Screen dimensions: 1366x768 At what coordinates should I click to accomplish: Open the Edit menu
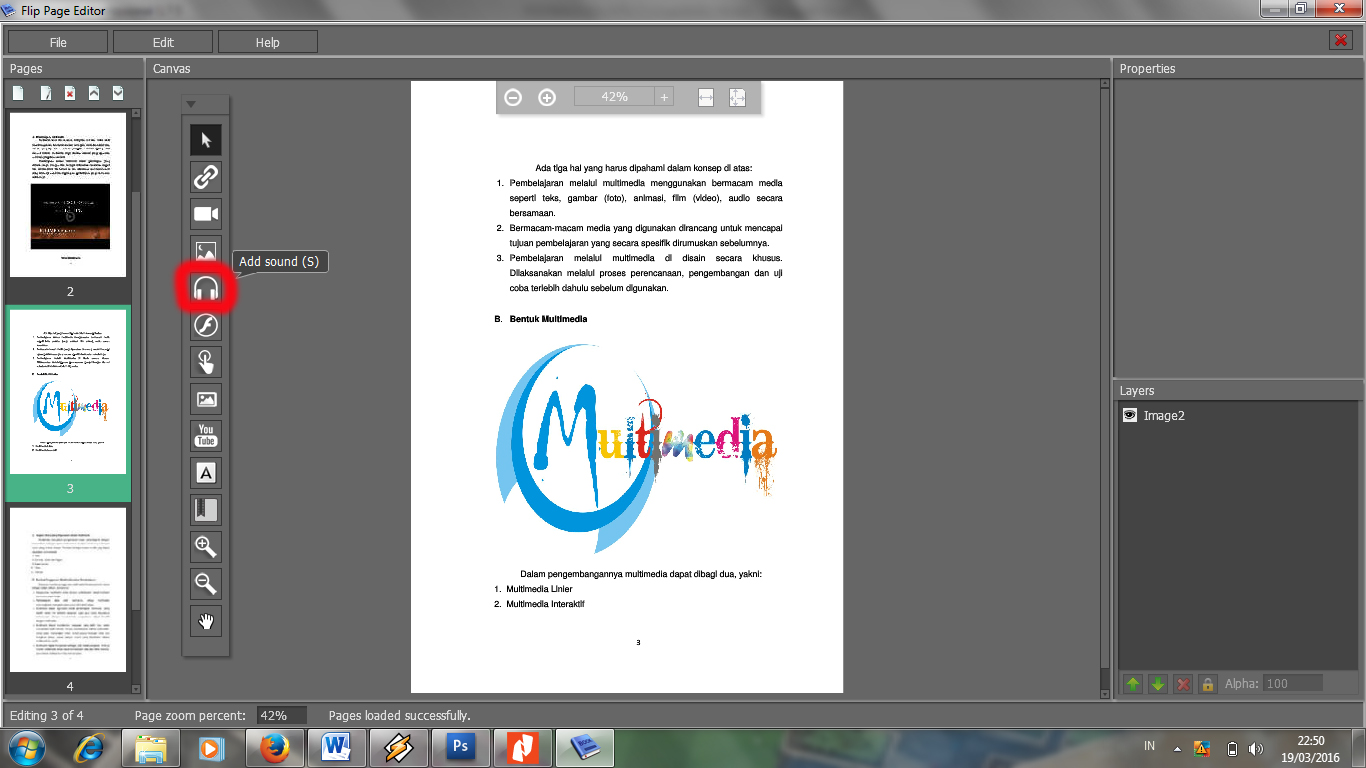[163, 42]
